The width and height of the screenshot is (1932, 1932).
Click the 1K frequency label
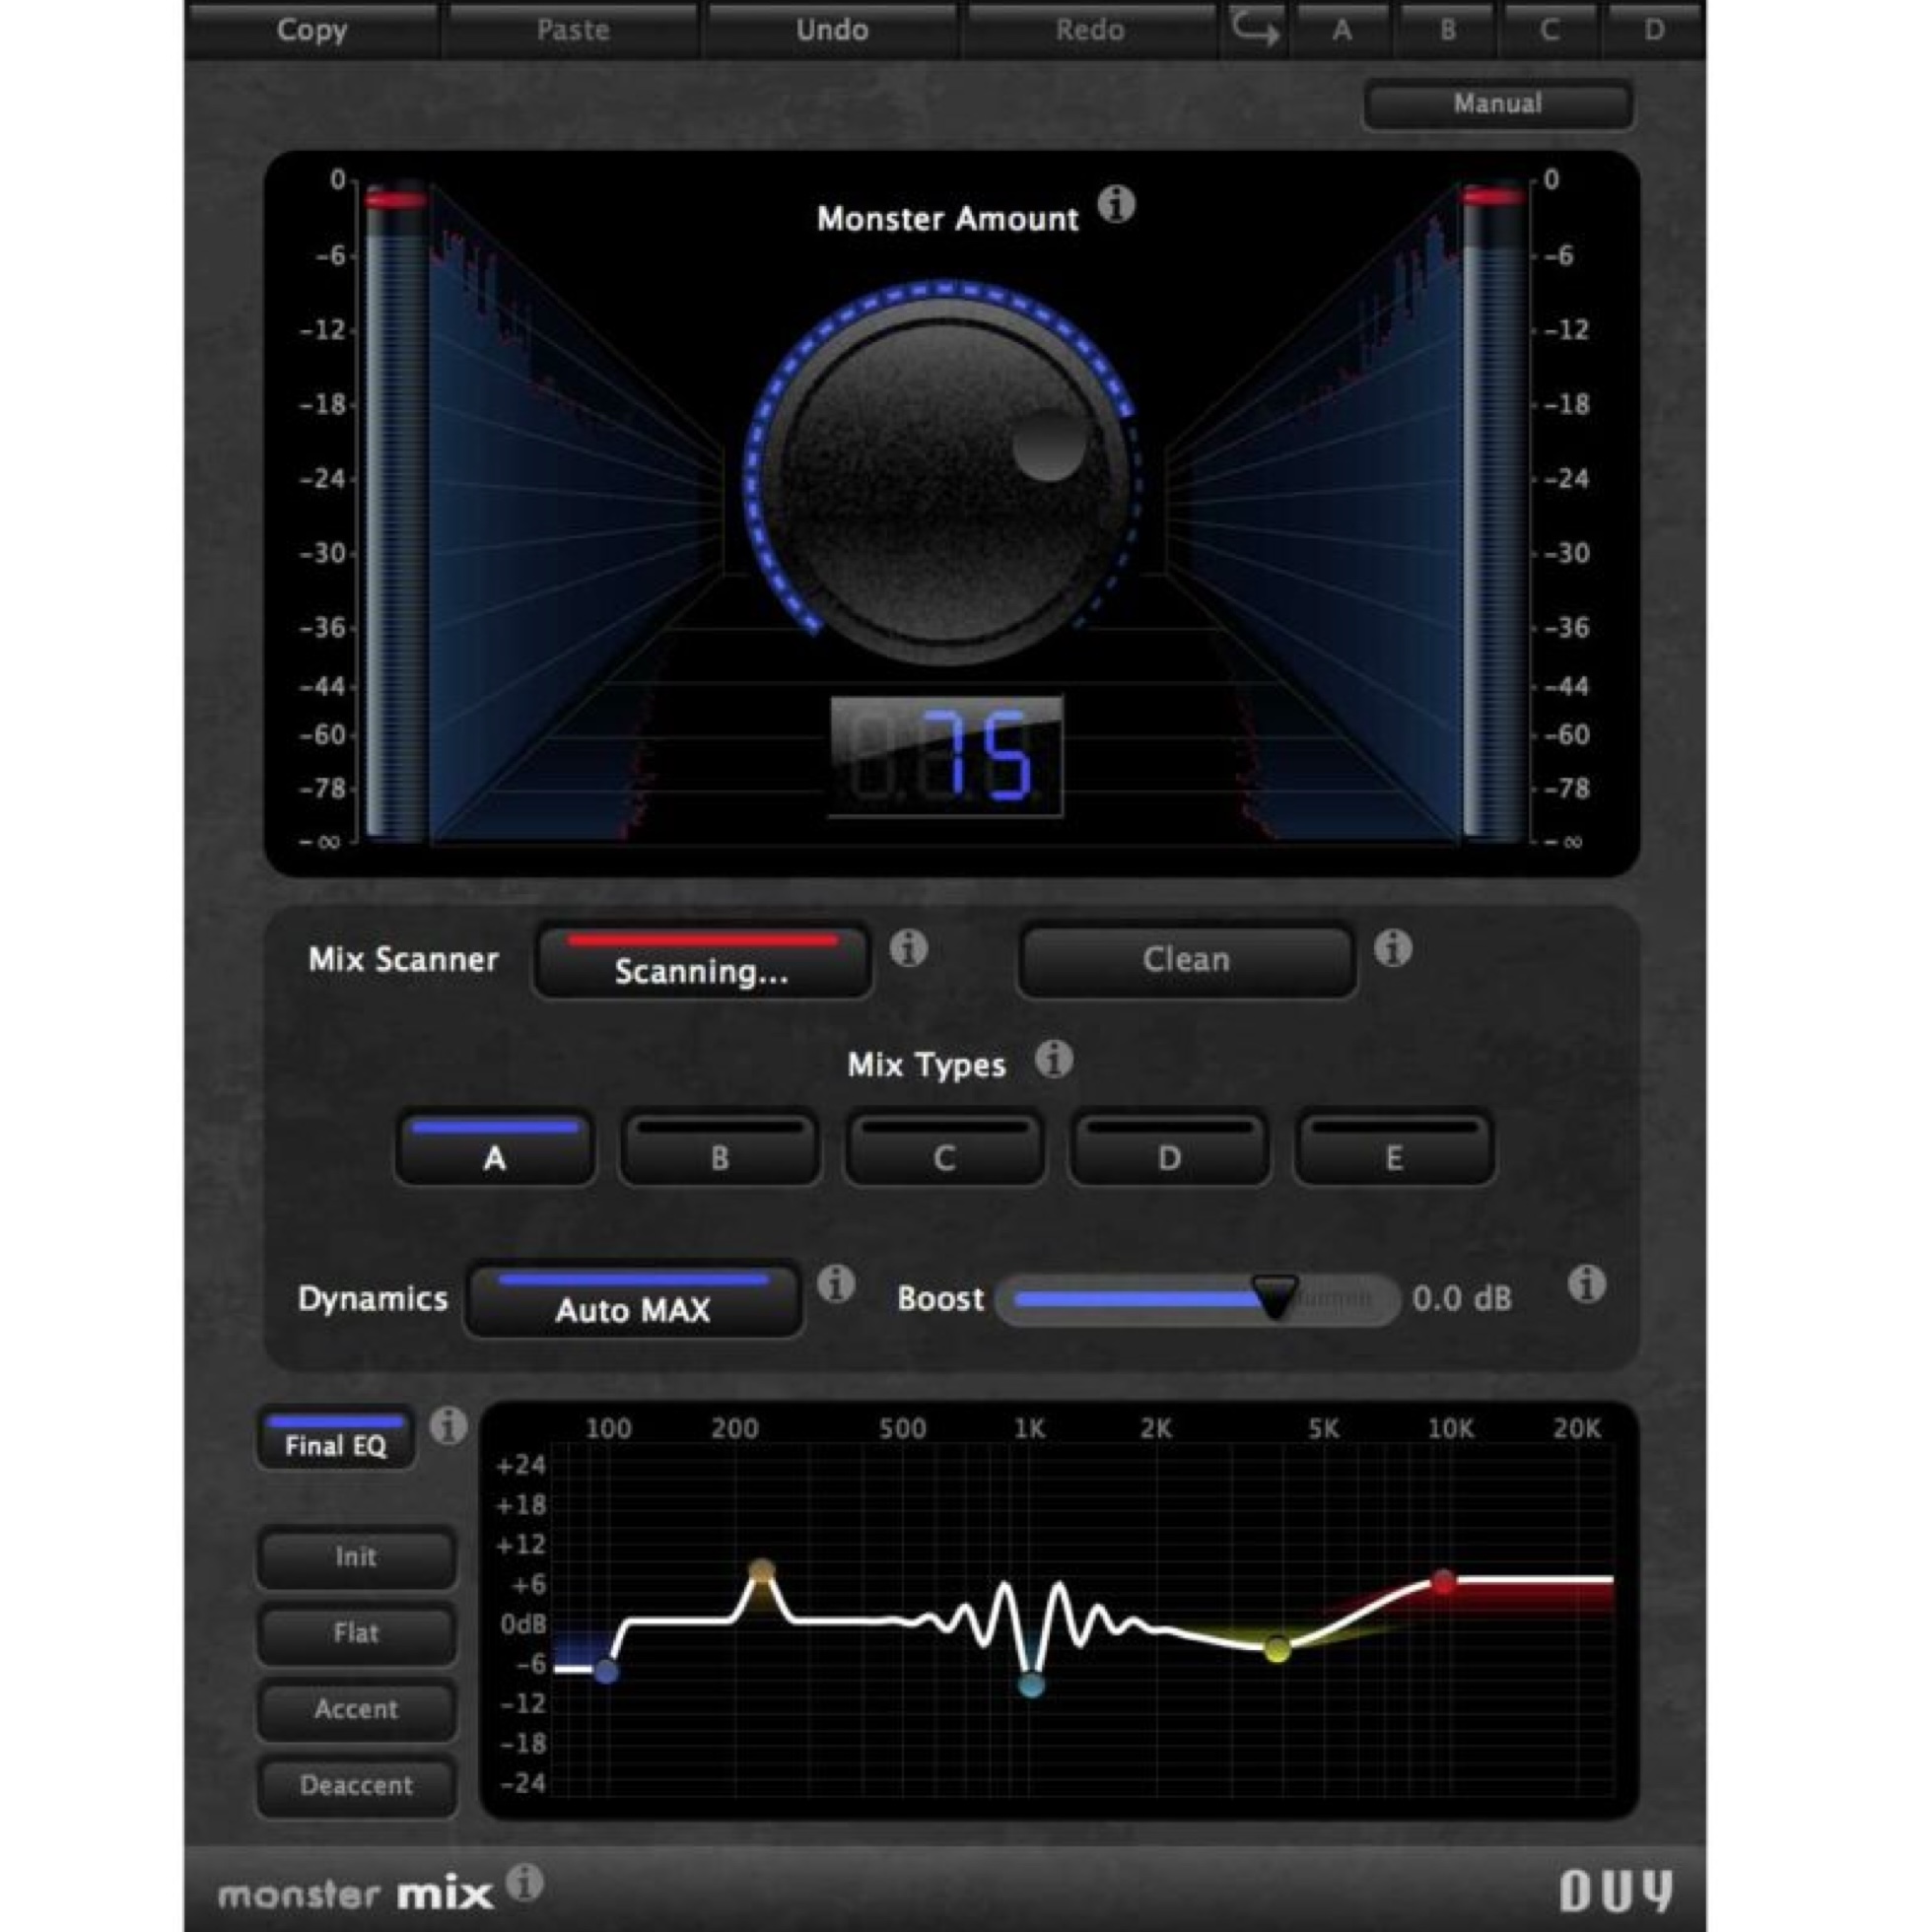tap(1029, 1428)
